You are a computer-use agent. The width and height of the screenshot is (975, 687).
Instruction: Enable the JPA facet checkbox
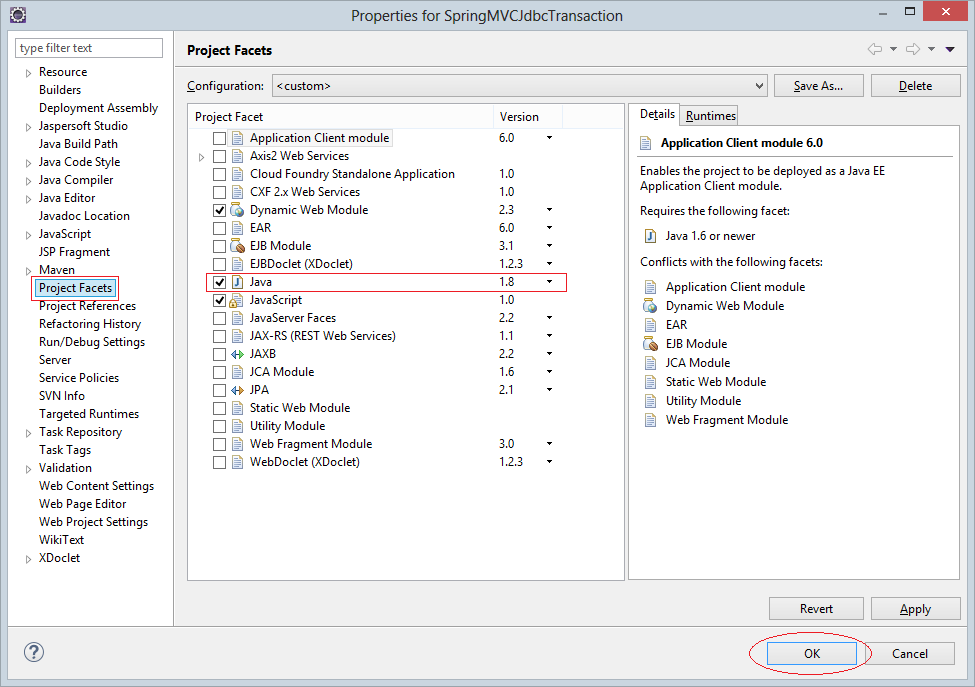click(x=219, y=390)
